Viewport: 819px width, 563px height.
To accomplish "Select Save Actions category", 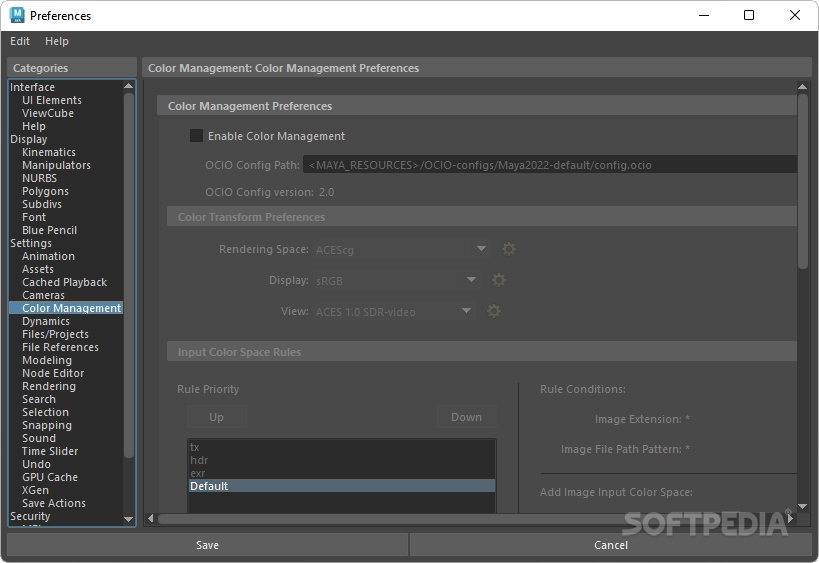I will pyautogui.click(x=53, y=503).
